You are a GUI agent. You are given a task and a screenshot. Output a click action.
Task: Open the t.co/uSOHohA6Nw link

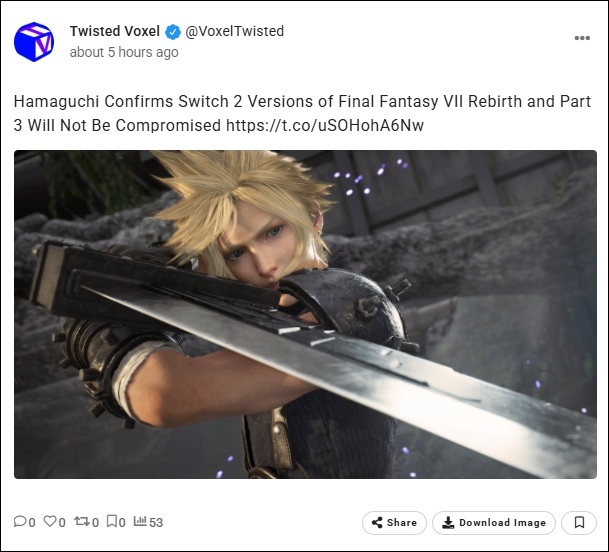point(325,125)
